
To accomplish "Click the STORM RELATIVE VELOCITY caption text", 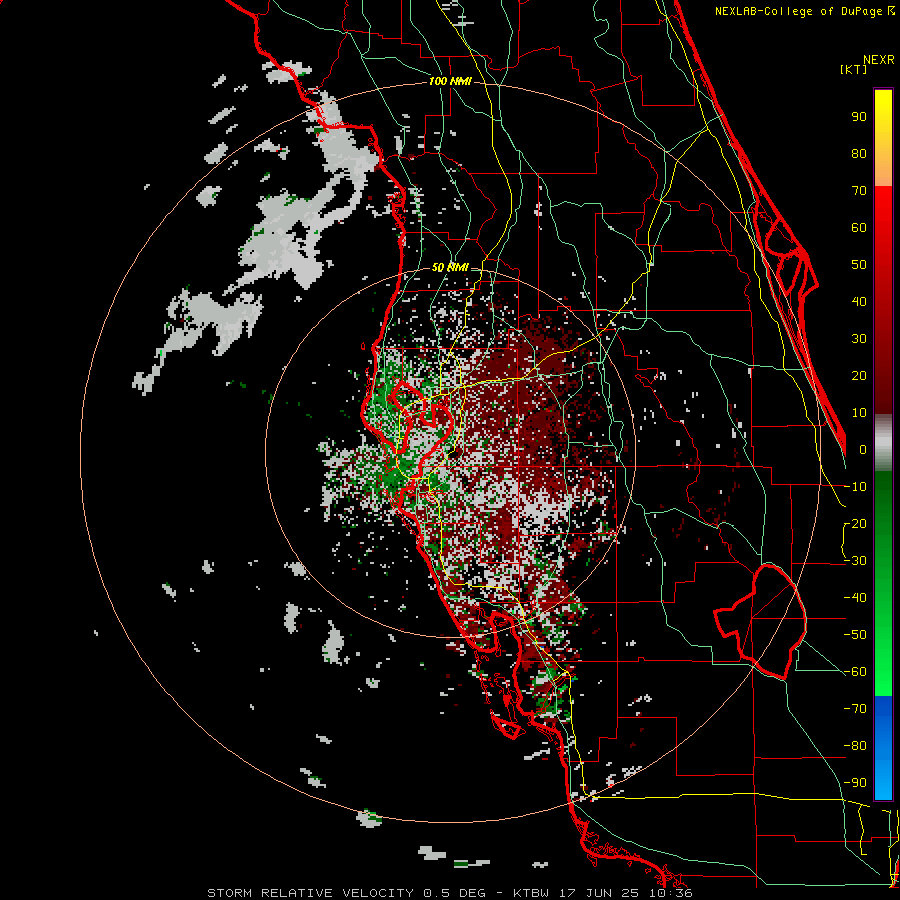I will [x=310, y=893].
